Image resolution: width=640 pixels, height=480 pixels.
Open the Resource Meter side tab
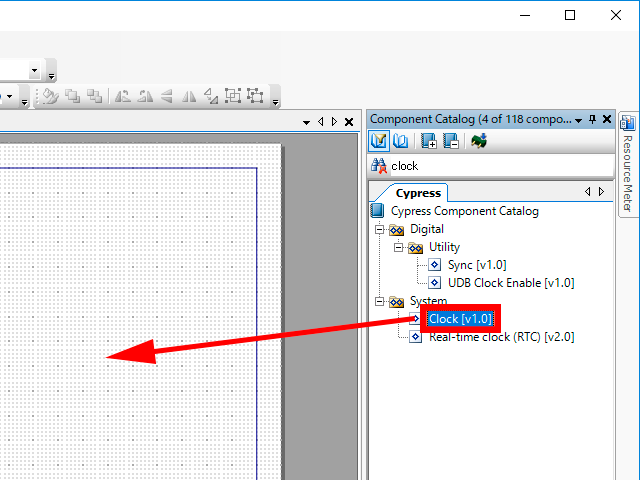(628, 164)
